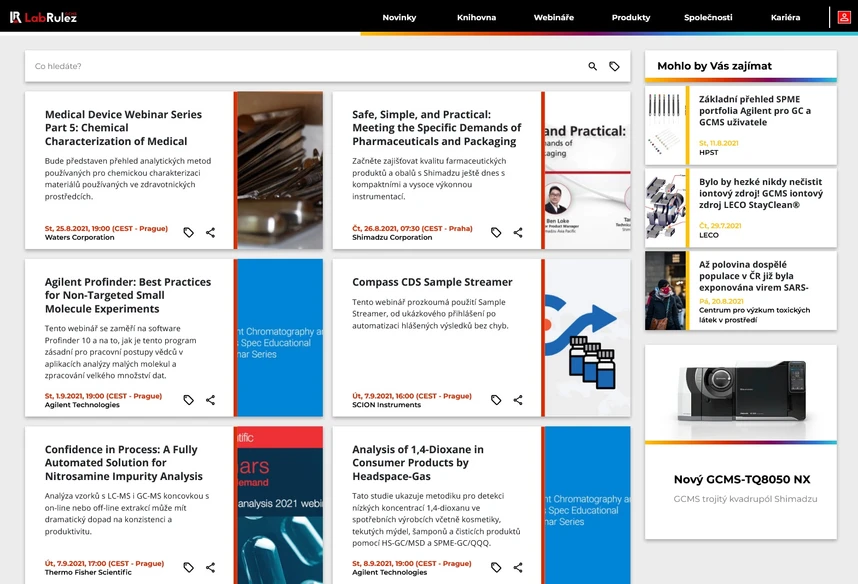Click 'SCION Instruments' company name
The image size is (858, 584).
[386, 405]
